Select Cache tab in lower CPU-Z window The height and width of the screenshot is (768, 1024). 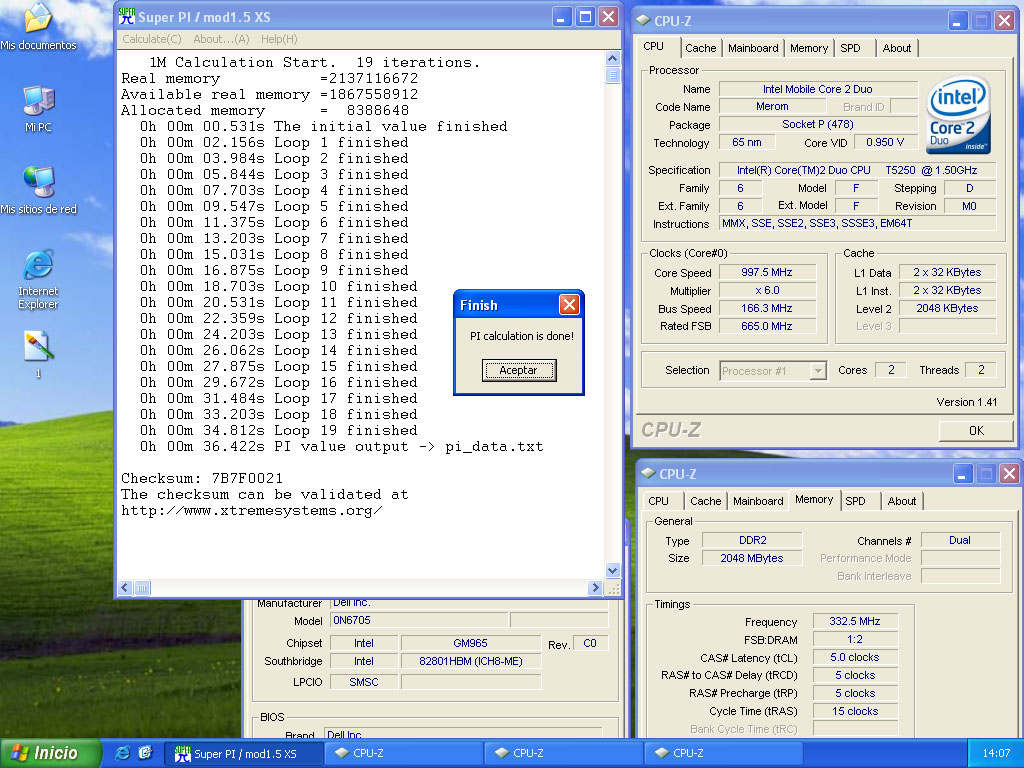705,501
